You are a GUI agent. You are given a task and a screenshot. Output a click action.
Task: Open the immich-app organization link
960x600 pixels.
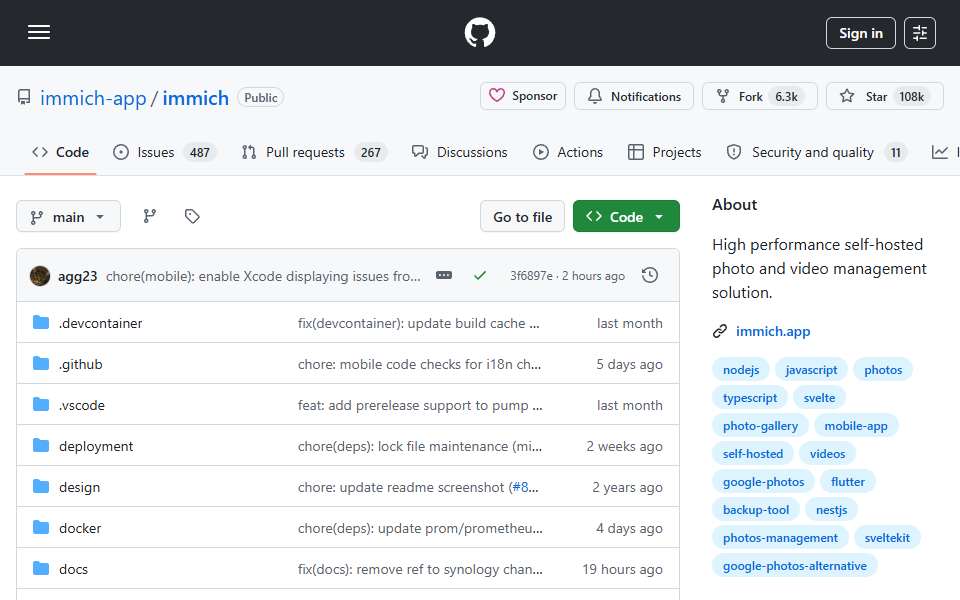click(93, 98)
